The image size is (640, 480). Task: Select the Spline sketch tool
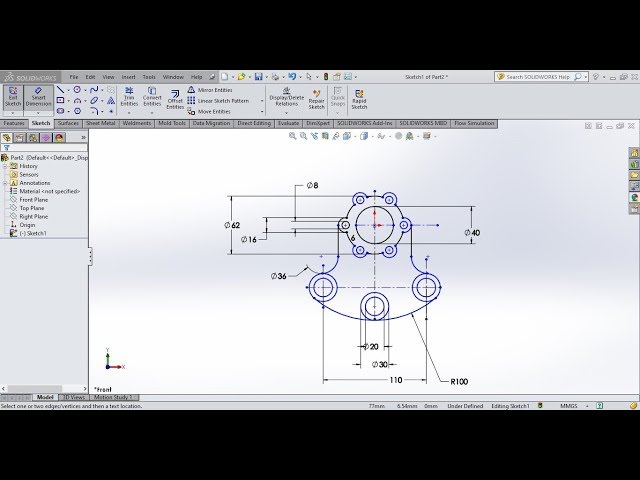coord(94,90)
